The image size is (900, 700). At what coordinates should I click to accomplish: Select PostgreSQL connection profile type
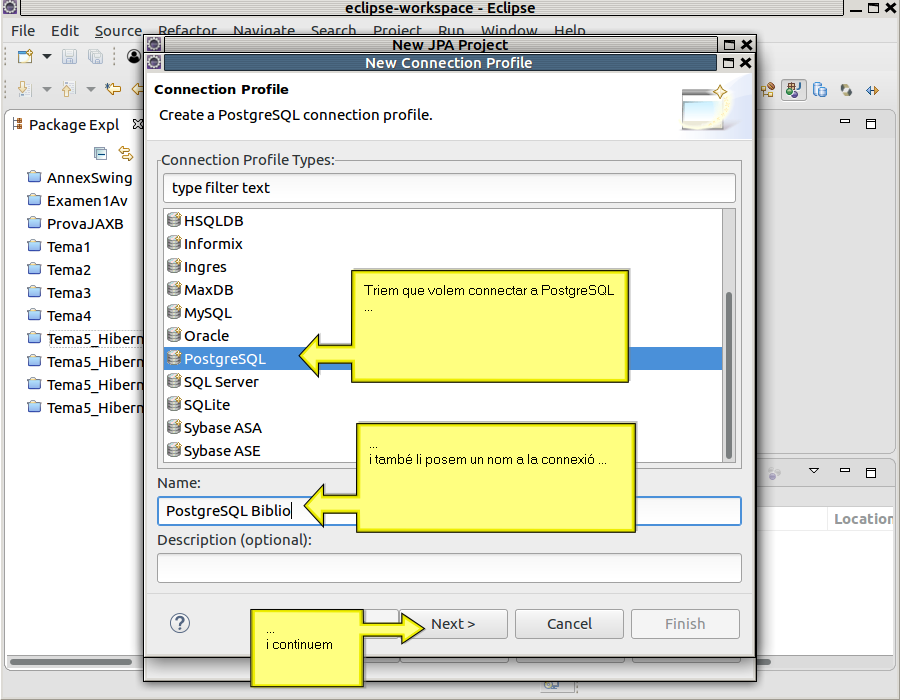(443, 359)
